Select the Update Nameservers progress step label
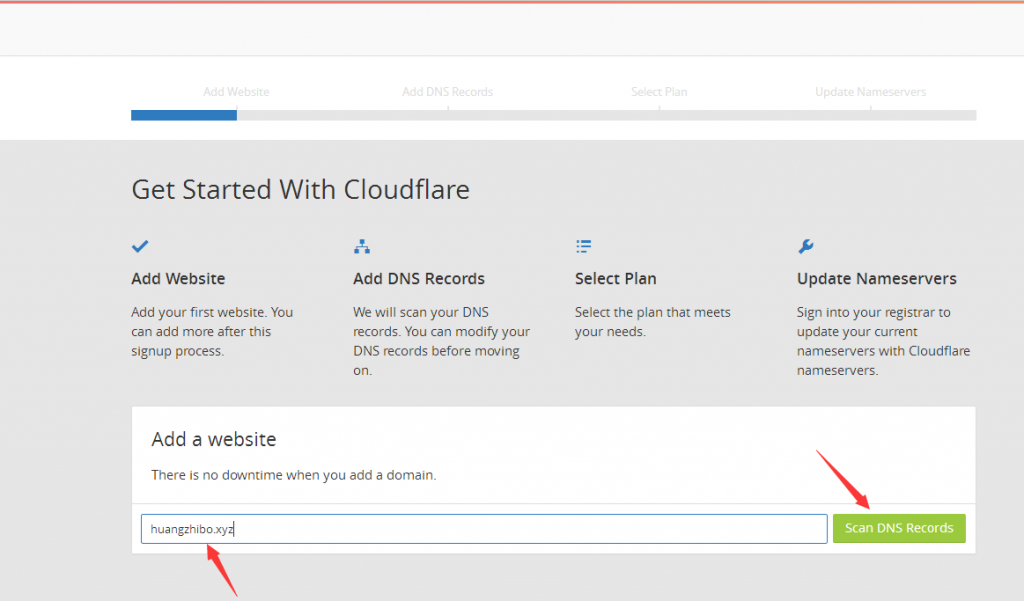 point(871,92)
